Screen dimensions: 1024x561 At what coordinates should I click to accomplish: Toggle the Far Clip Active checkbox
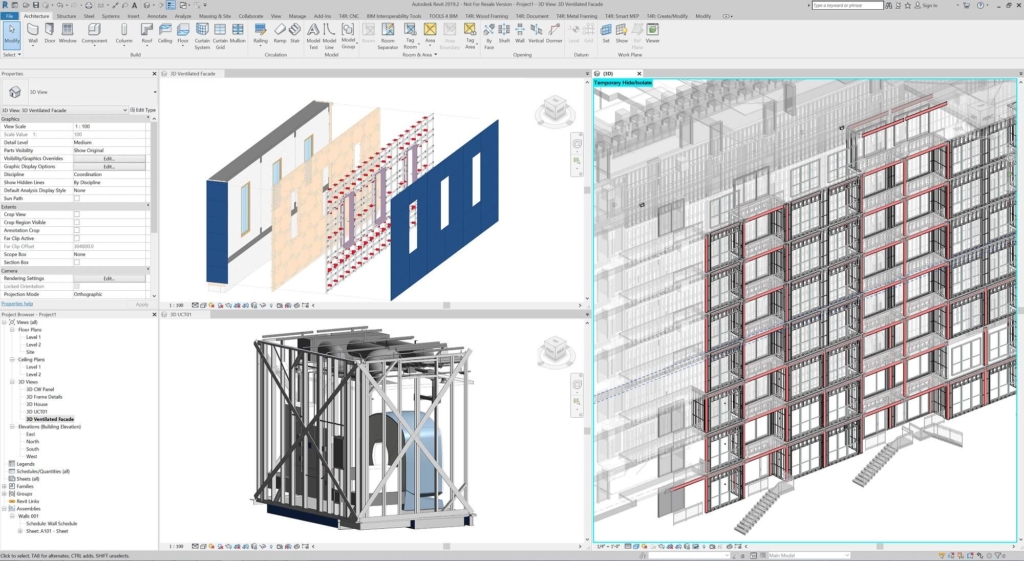(76, 238)
